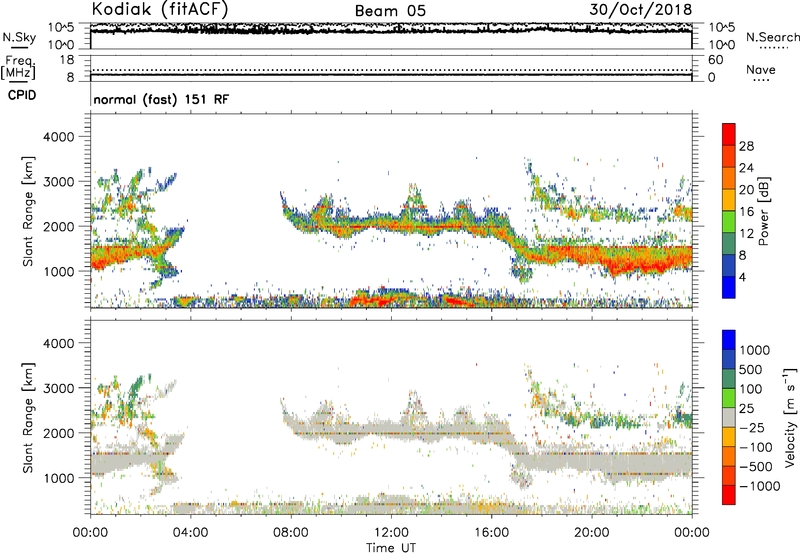Click the '18' frequency axis tick
The width and height of the screenshot is (800, 554).
point(67,60)
